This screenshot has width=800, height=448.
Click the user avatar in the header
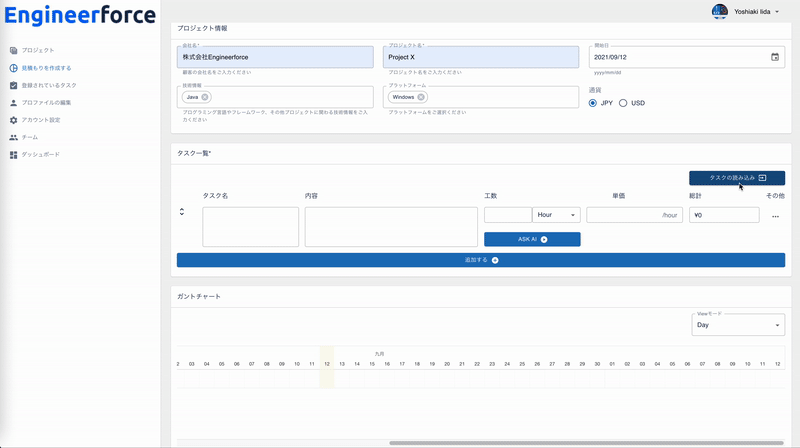[x=719, y=11]
